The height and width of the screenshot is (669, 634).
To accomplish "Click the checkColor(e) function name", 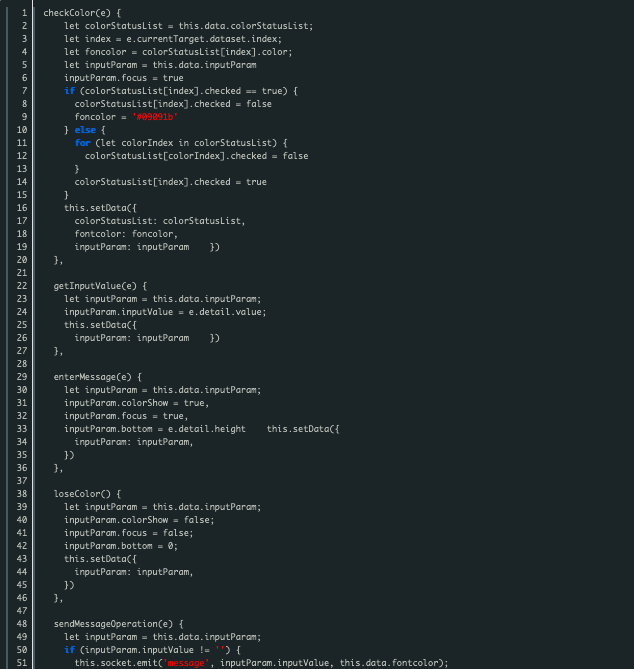I will pyautogui.click(x=77, y=13).
